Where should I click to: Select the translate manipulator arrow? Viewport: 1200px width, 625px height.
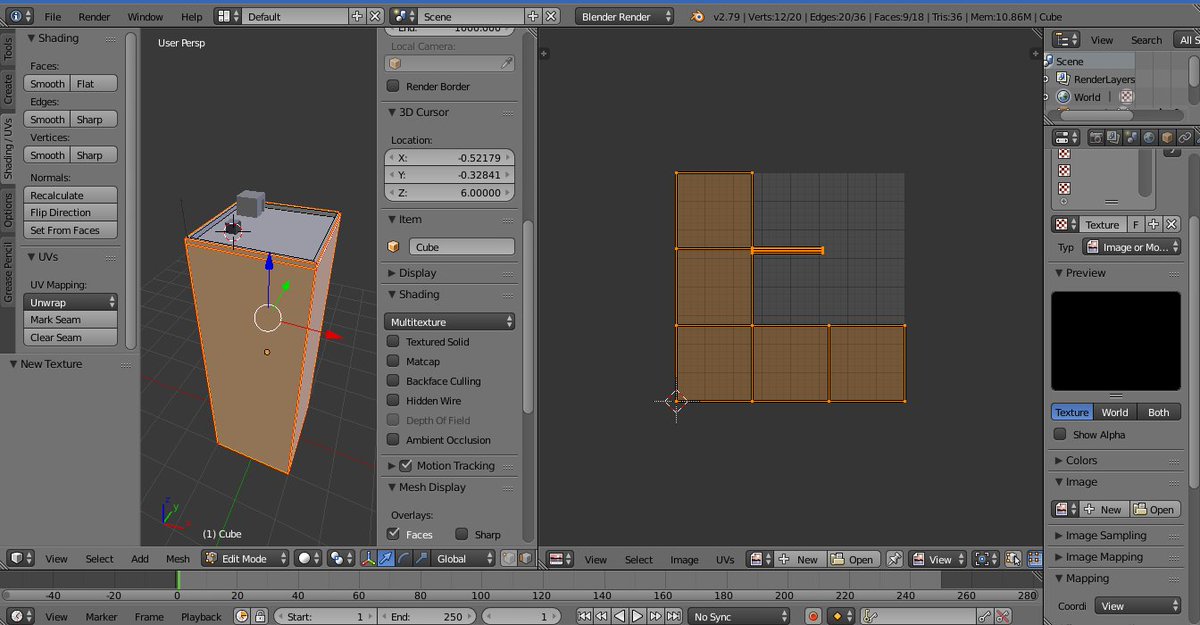tap(385, 558)
